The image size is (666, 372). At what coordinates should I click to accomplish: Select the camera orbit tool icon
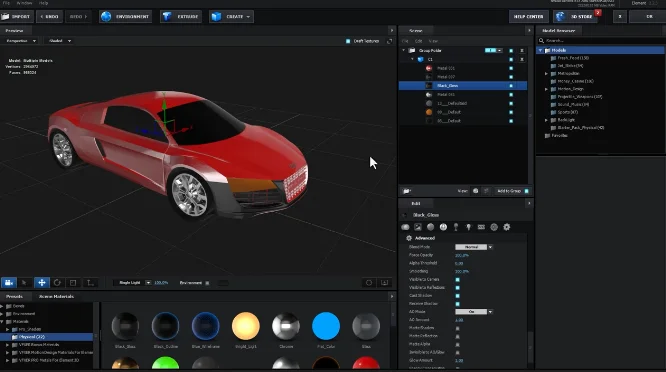click(8, 283)
